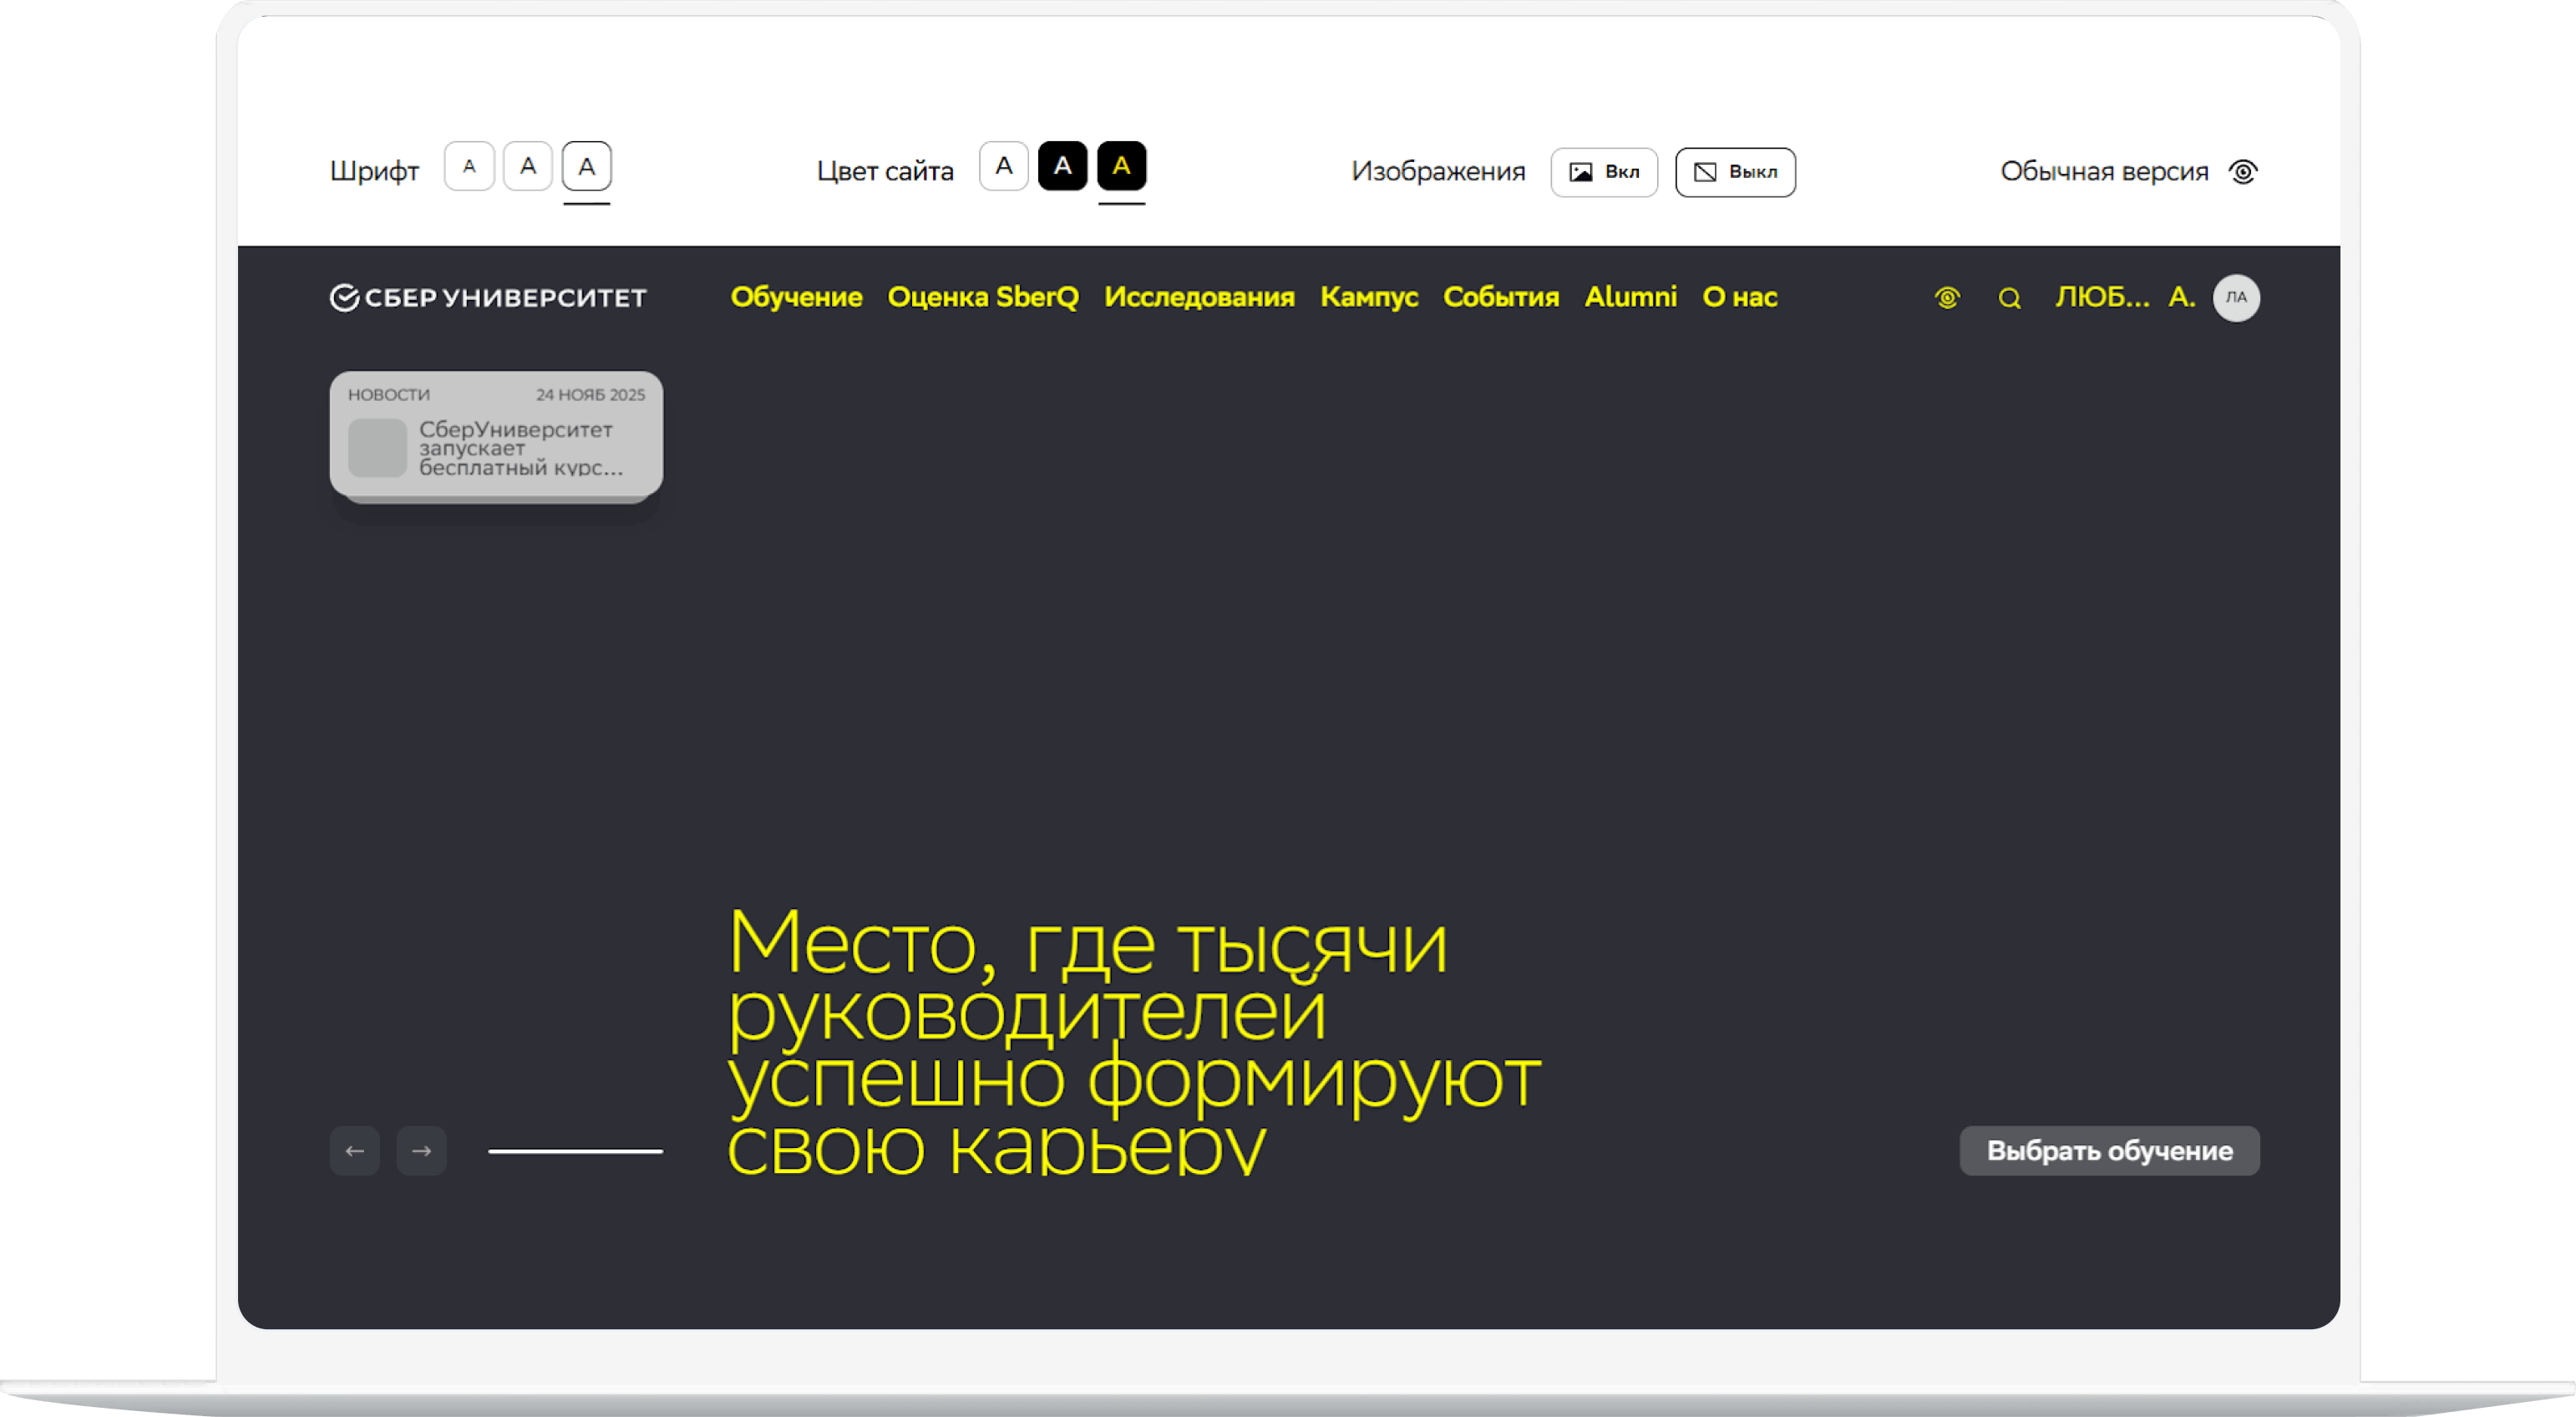Open the Исследования menu item

pos(1199,297)
